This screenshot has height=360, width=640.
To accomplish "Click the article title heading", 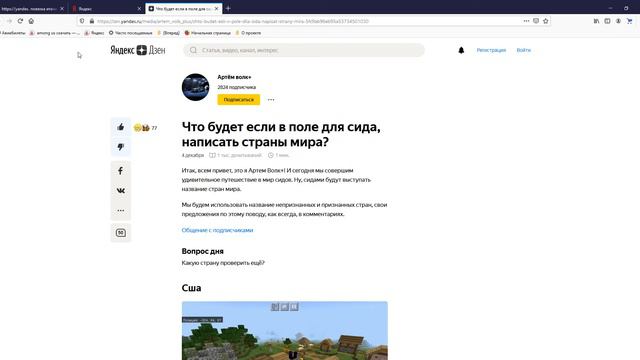I will point(281,134).
